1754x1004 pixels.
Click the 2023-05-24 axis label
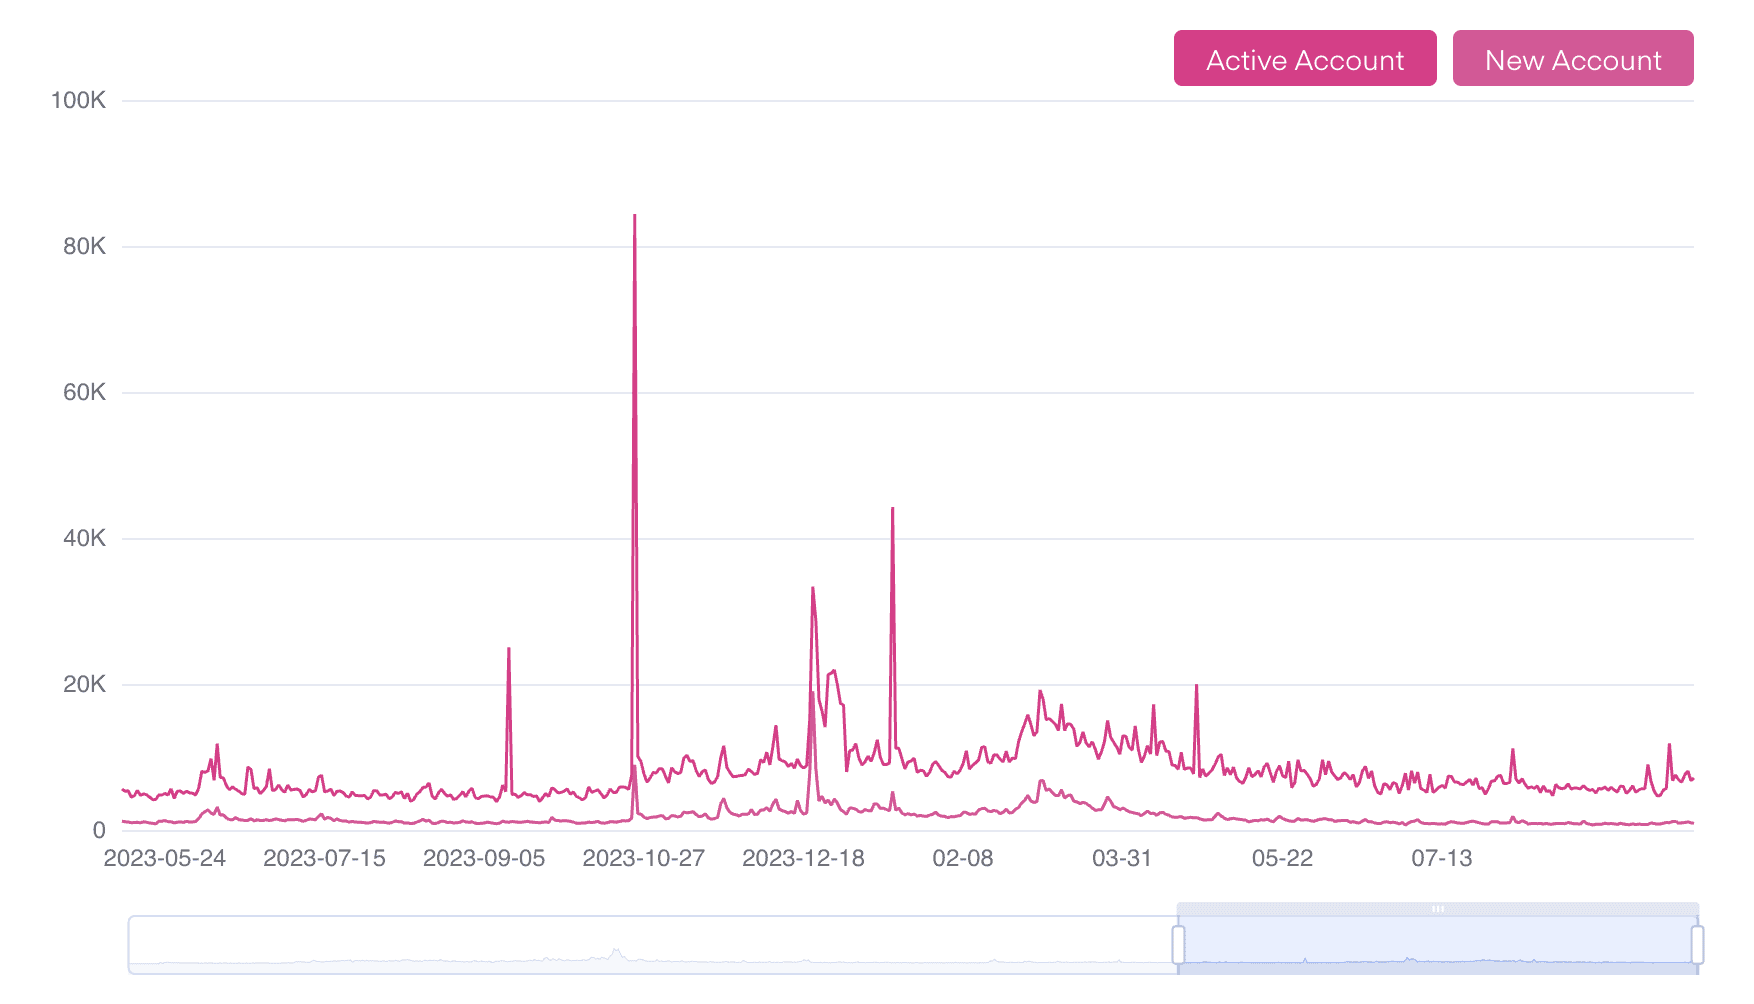(x=165, y=858)
